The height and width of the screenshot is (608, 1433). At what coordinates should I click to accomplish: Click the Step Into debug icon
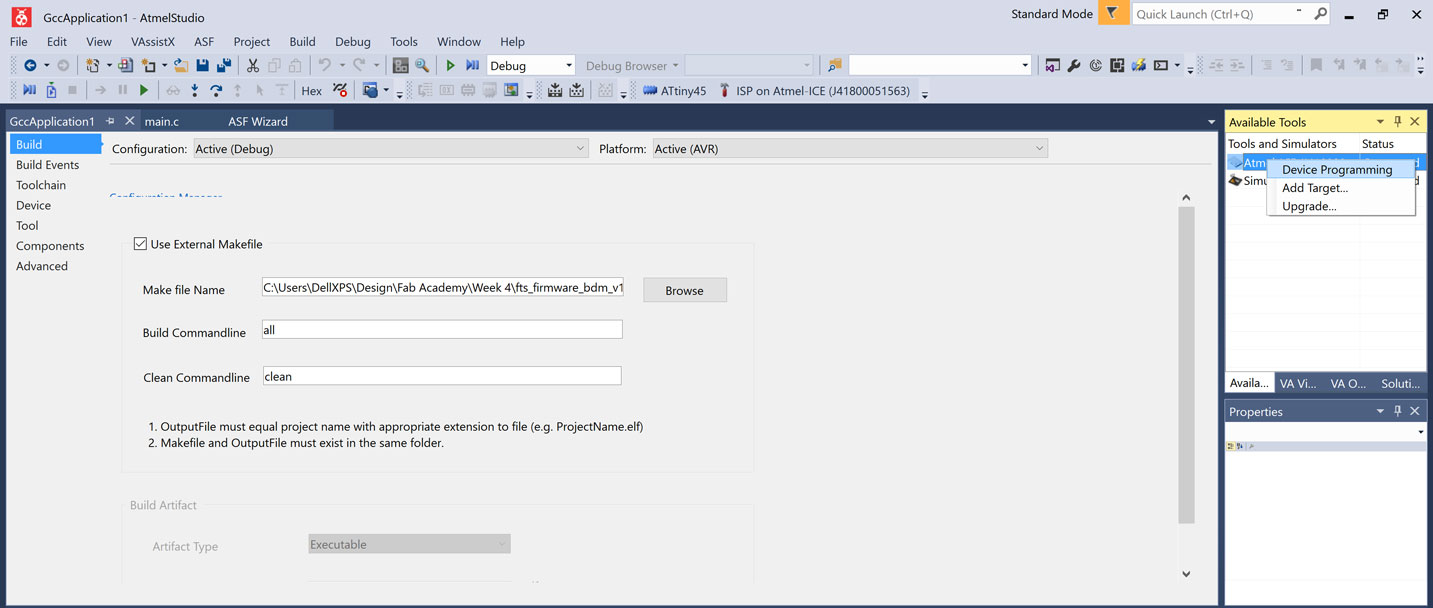[x=194, y=90]
